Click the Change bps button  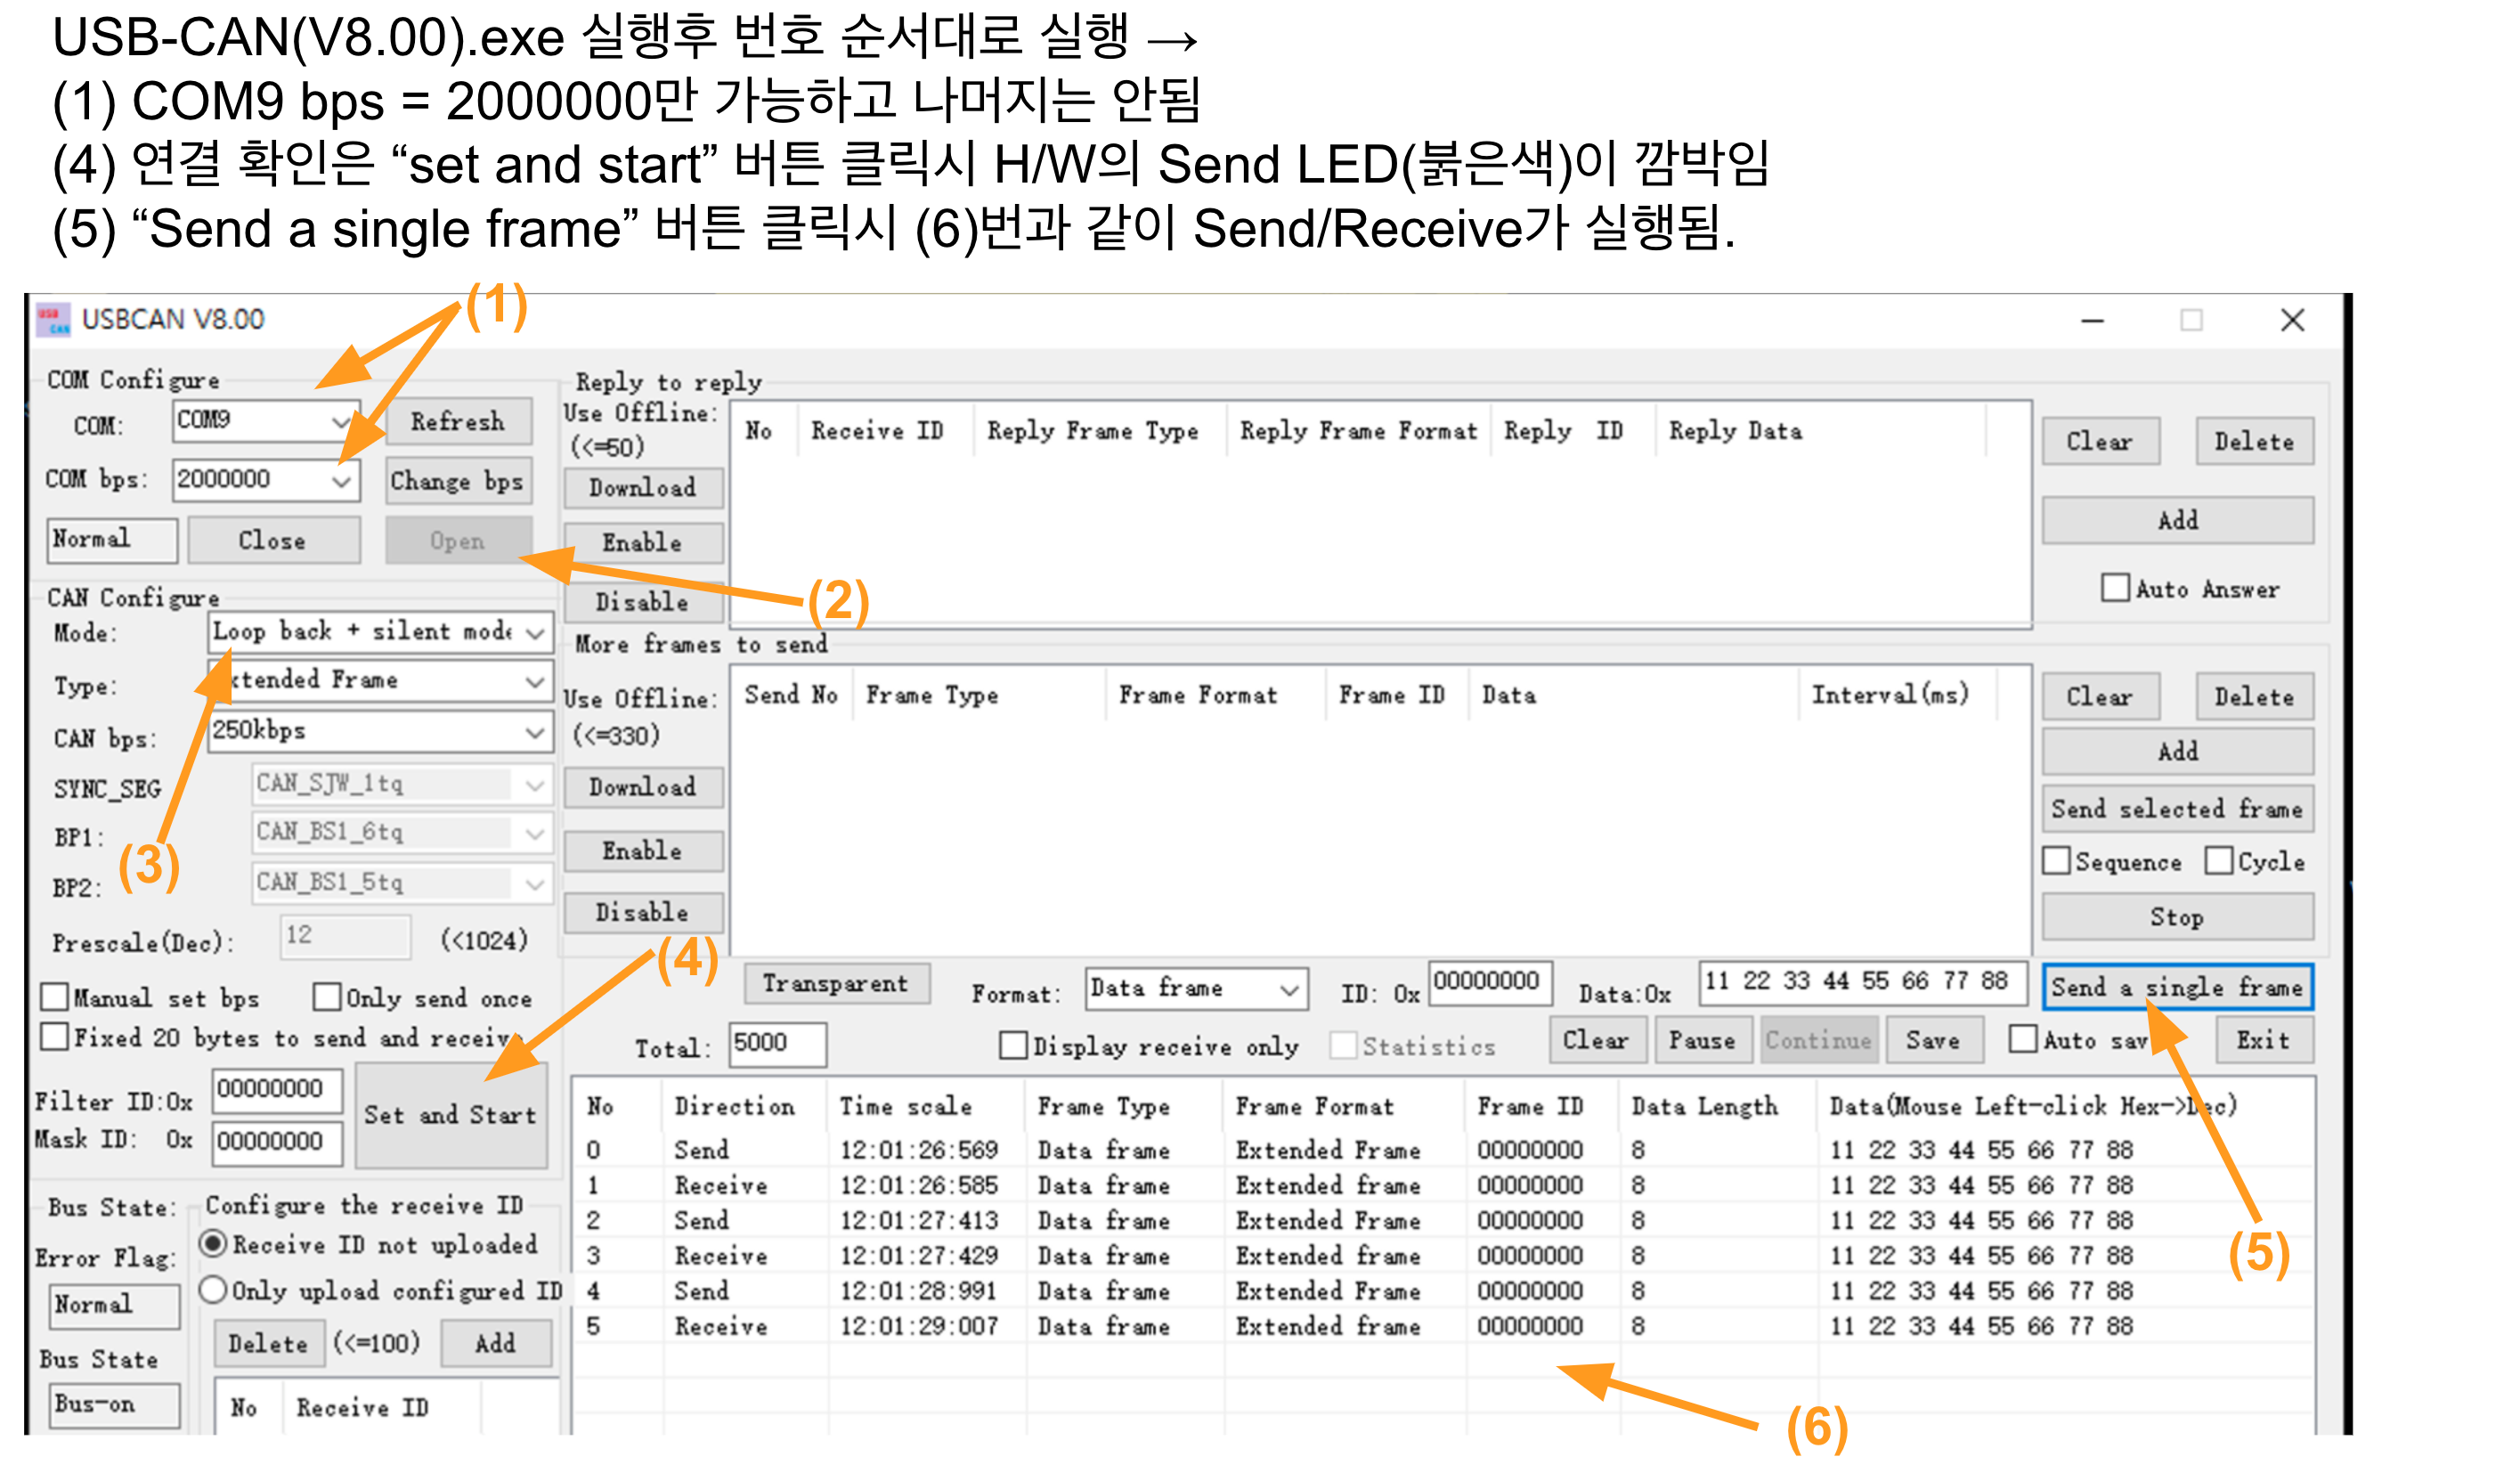coord(457,482)
